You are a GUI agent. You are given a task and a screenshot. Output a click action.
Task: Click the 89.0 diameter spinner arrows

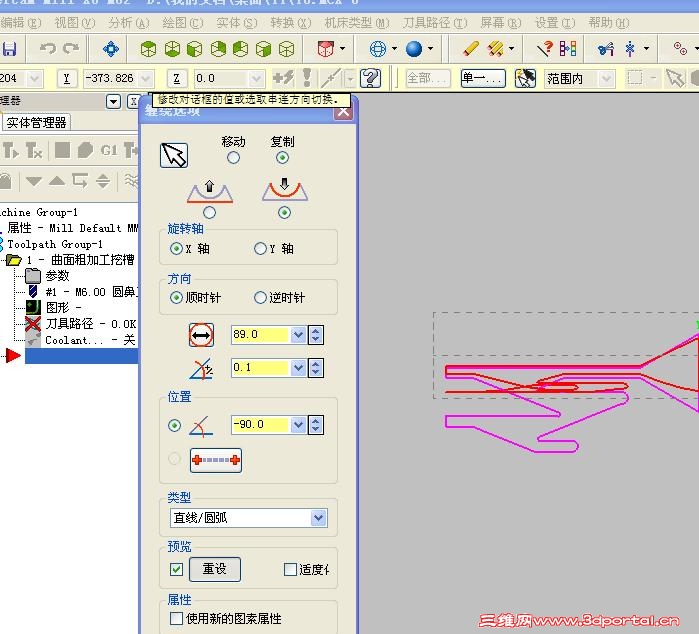click(x=316, y=335)
